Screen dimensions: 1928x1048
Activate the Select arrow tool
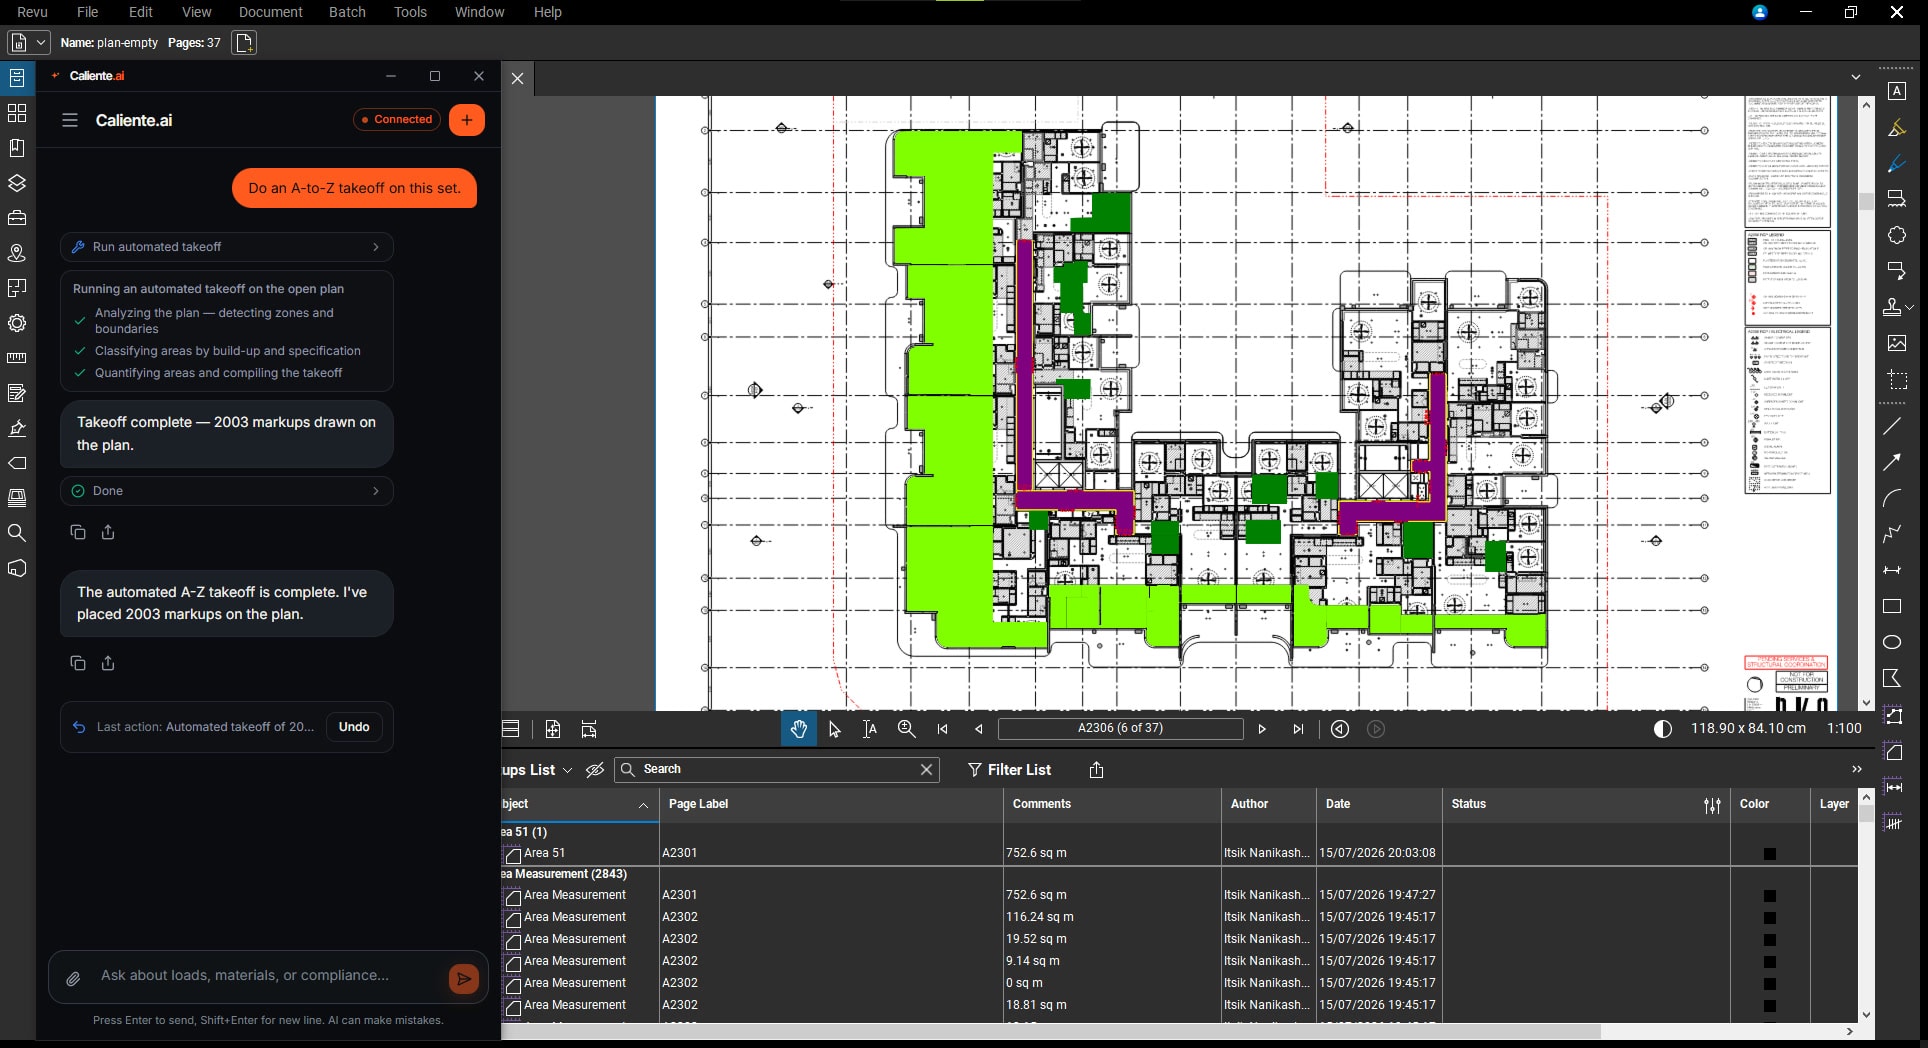(835, 729)
